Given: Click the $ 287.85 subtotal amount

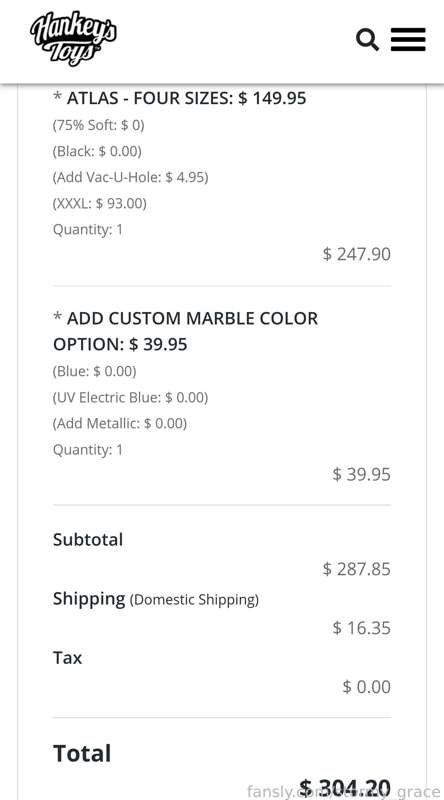Looking at the screenshot, I should [x=357, y=568].
